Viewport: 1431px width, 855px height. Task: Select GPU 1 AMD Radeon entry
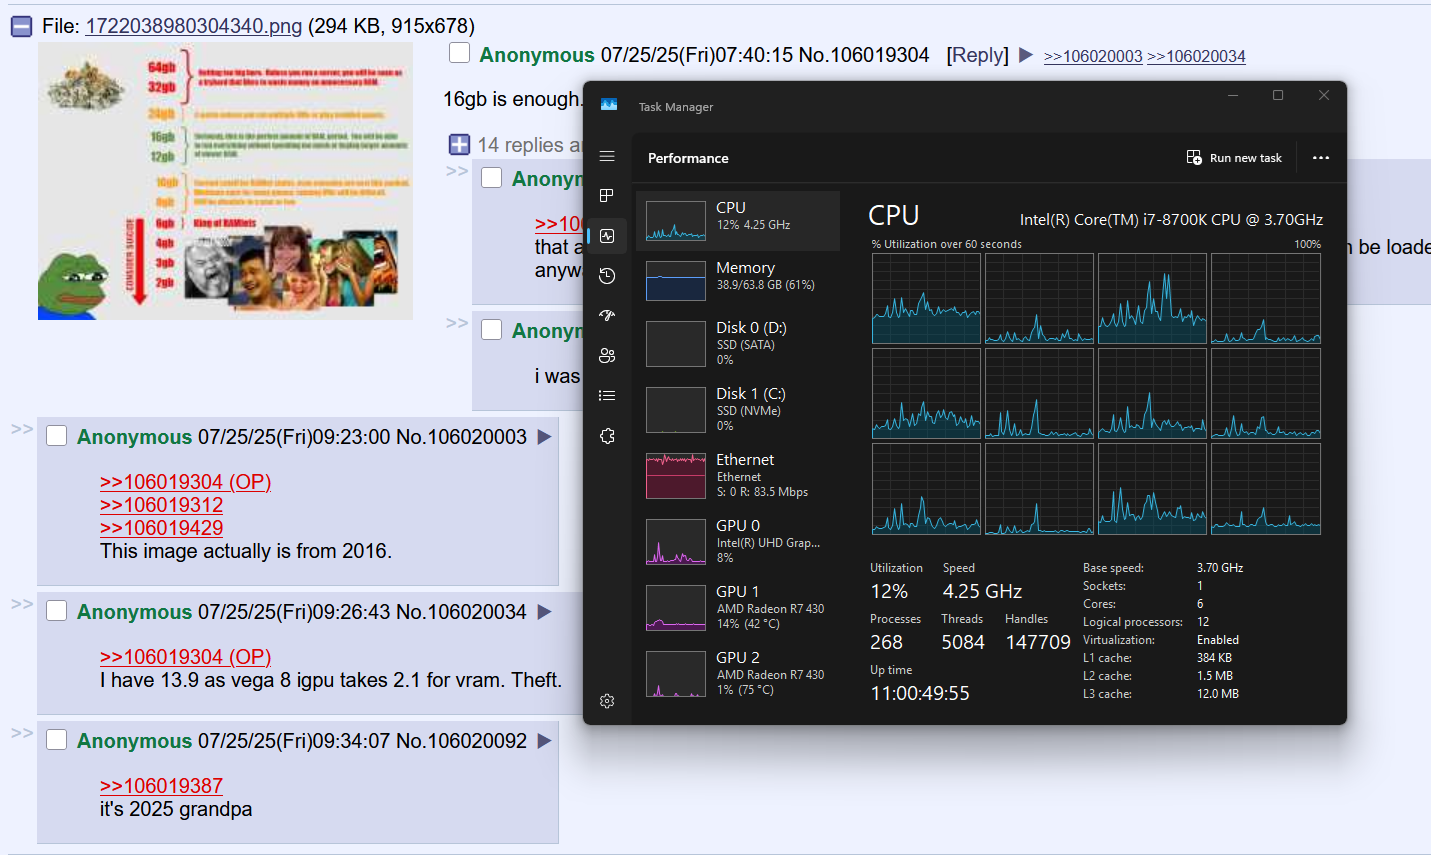click(x=738, y=607)
